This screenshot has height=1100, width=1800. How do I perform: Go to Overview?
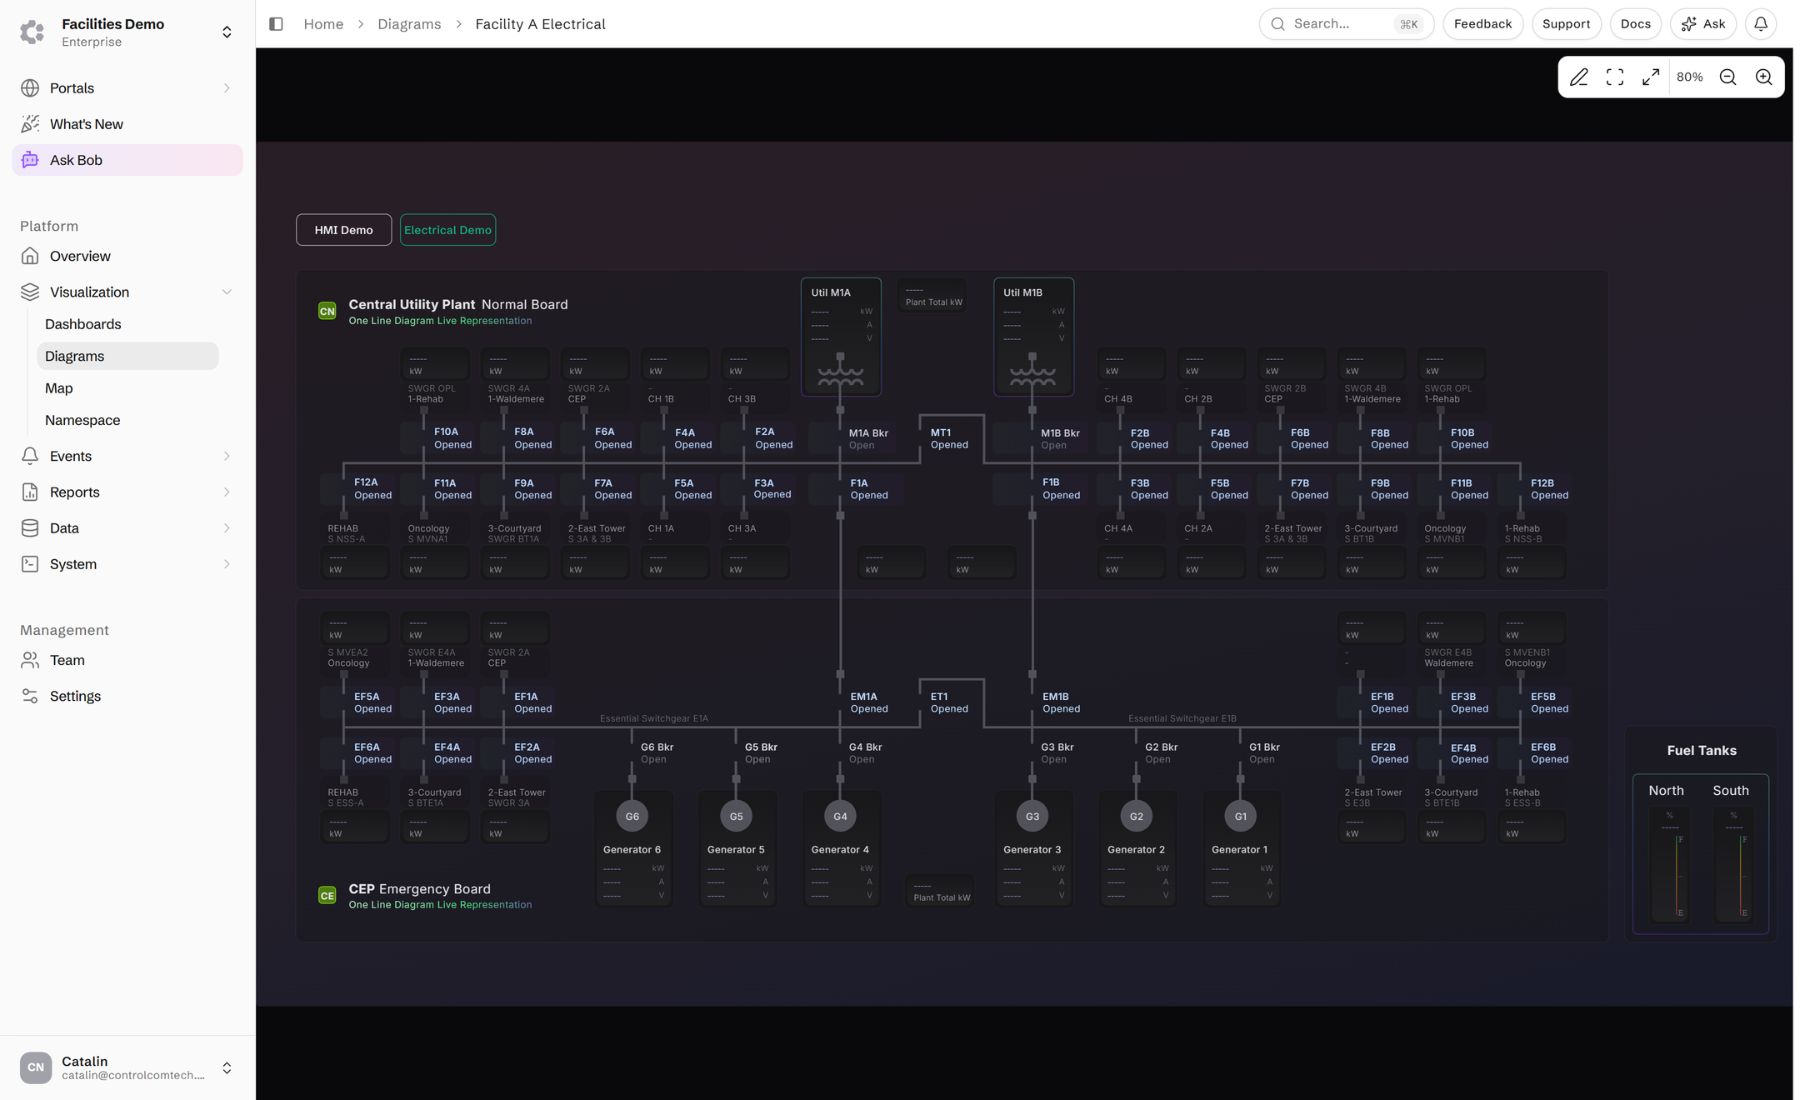pyautogui.click(x=128, y=257)
